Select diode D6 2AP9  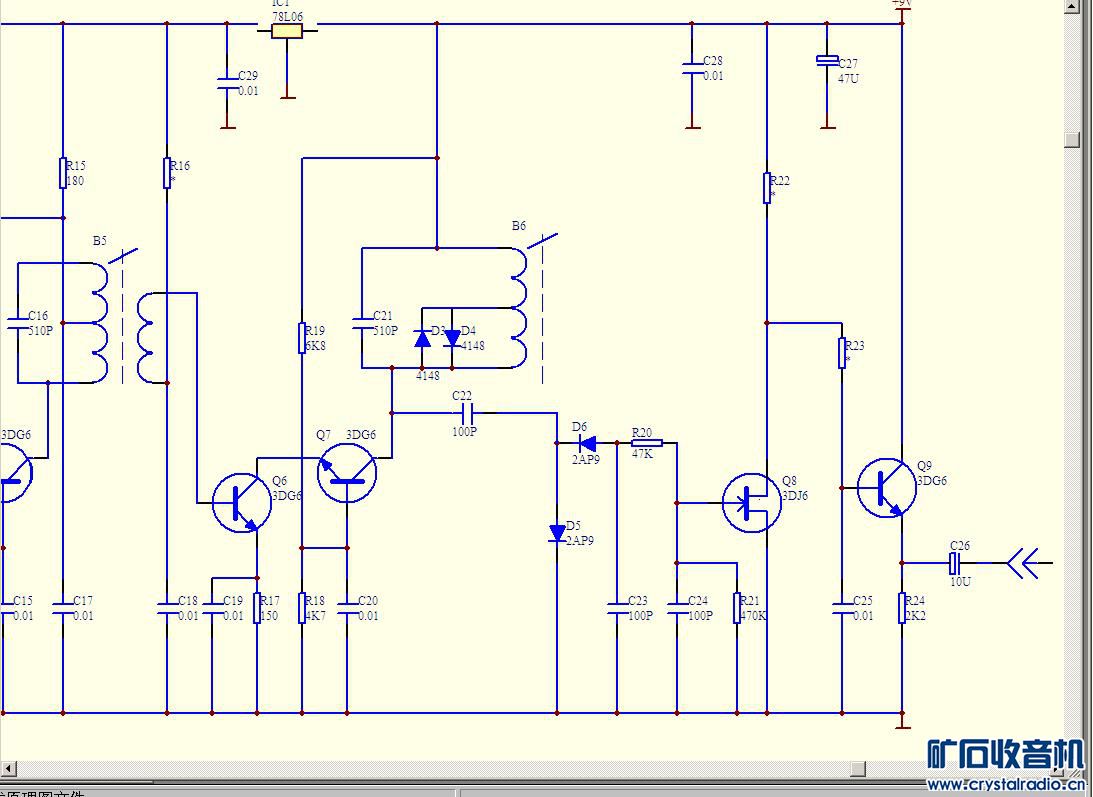click(587, 443)
